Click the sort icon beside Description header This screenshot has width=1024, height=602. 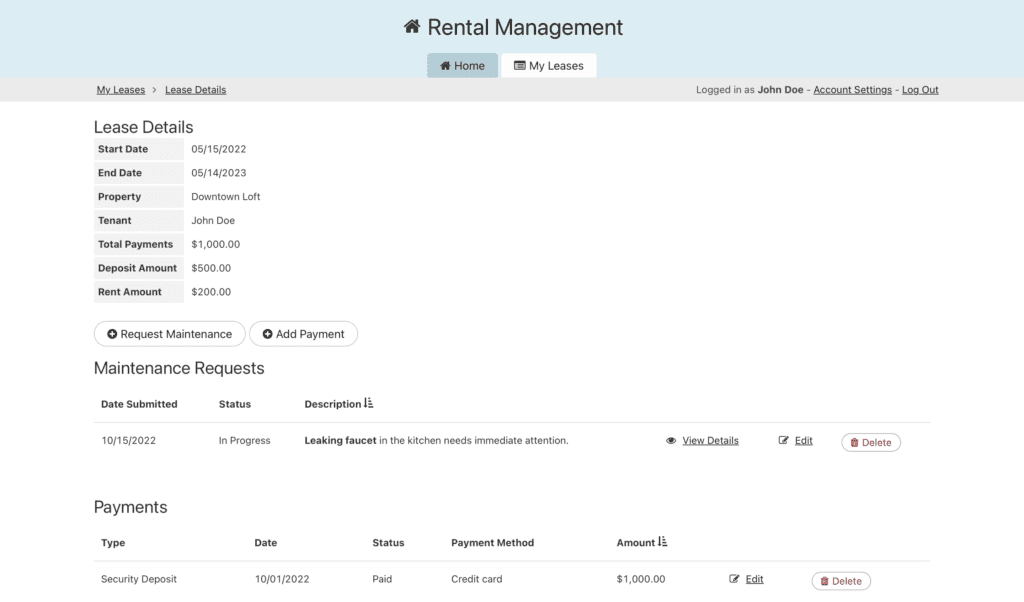[369, 404]
